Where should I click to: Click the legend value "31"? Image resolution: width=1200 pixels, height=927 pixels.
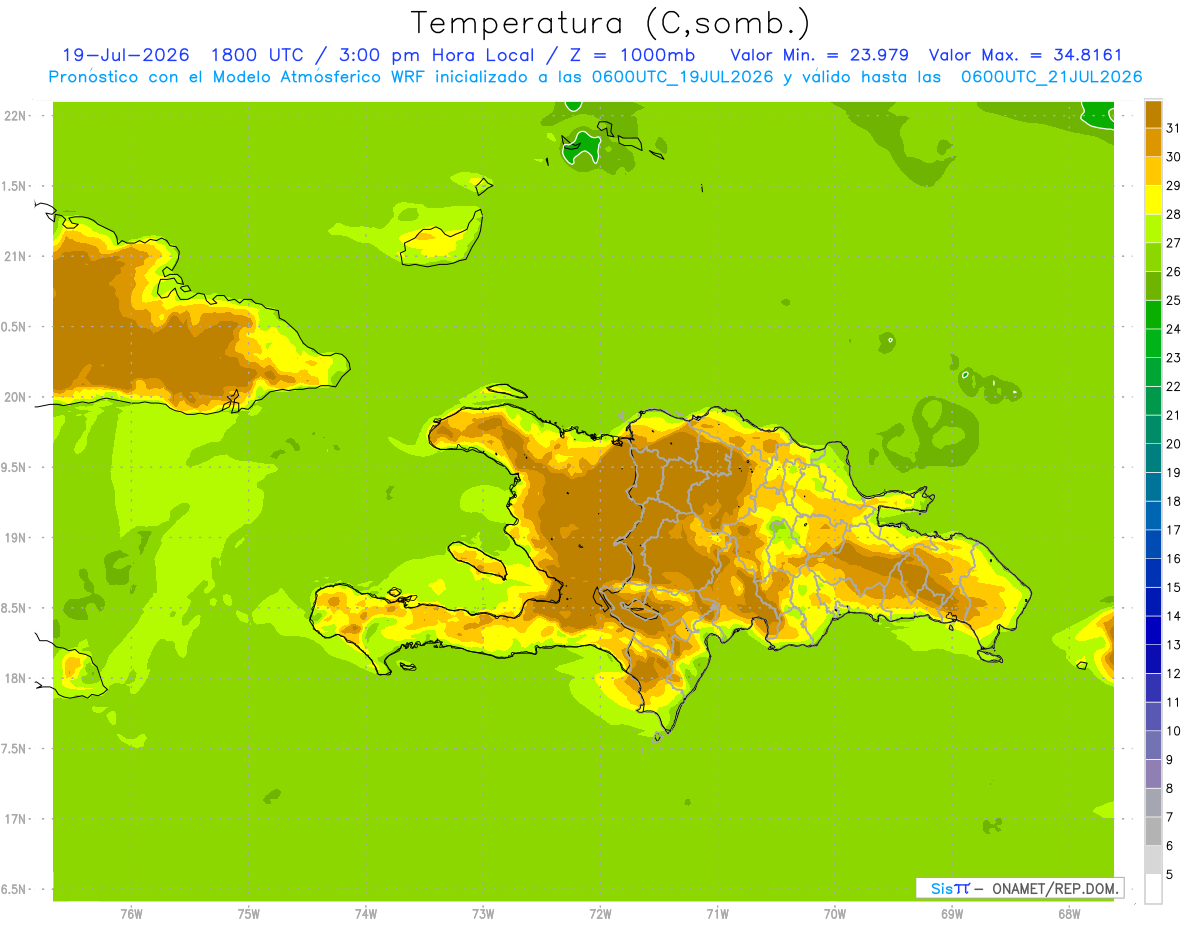(1173, 128)
